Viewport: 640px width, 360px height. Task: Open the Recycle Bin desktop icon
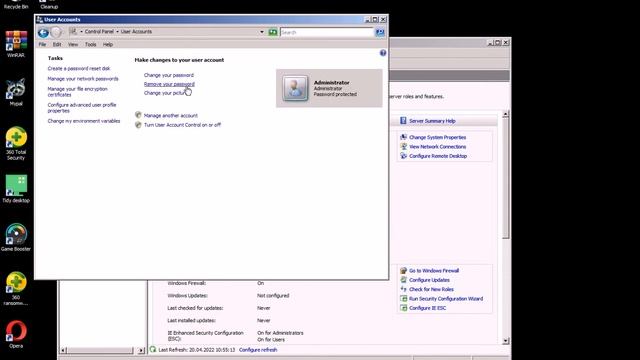(x=16, y=5)
